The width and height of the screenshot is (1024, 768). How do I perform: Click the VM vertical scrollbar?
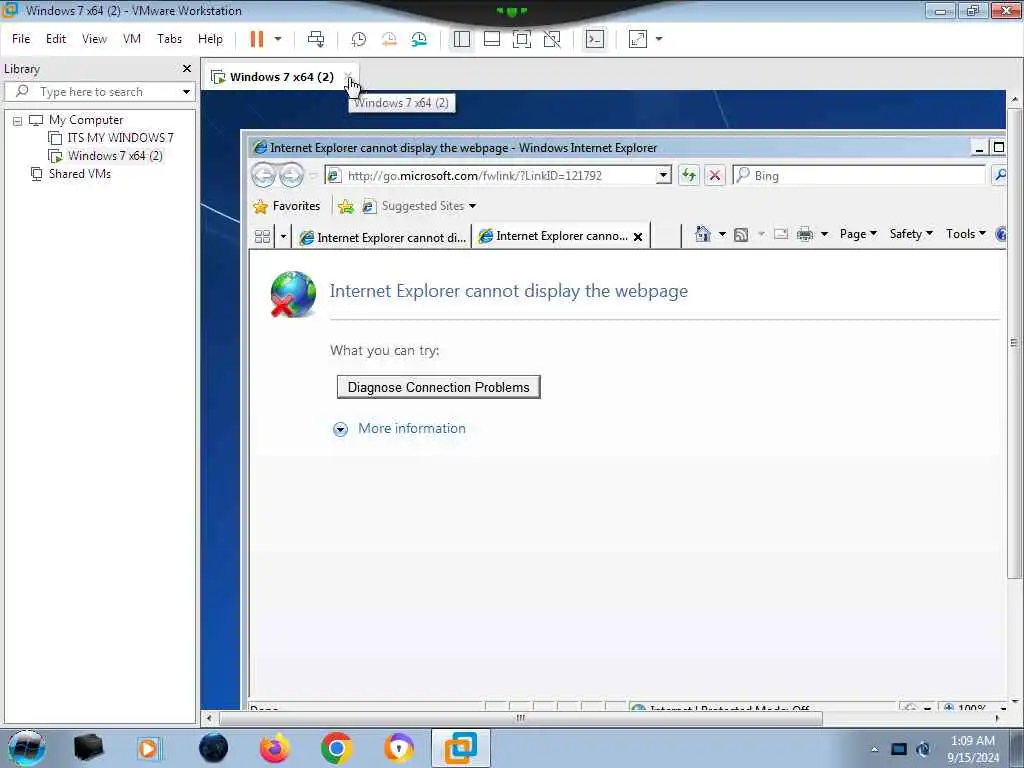pyautogui.click(x=1014, y=342)
